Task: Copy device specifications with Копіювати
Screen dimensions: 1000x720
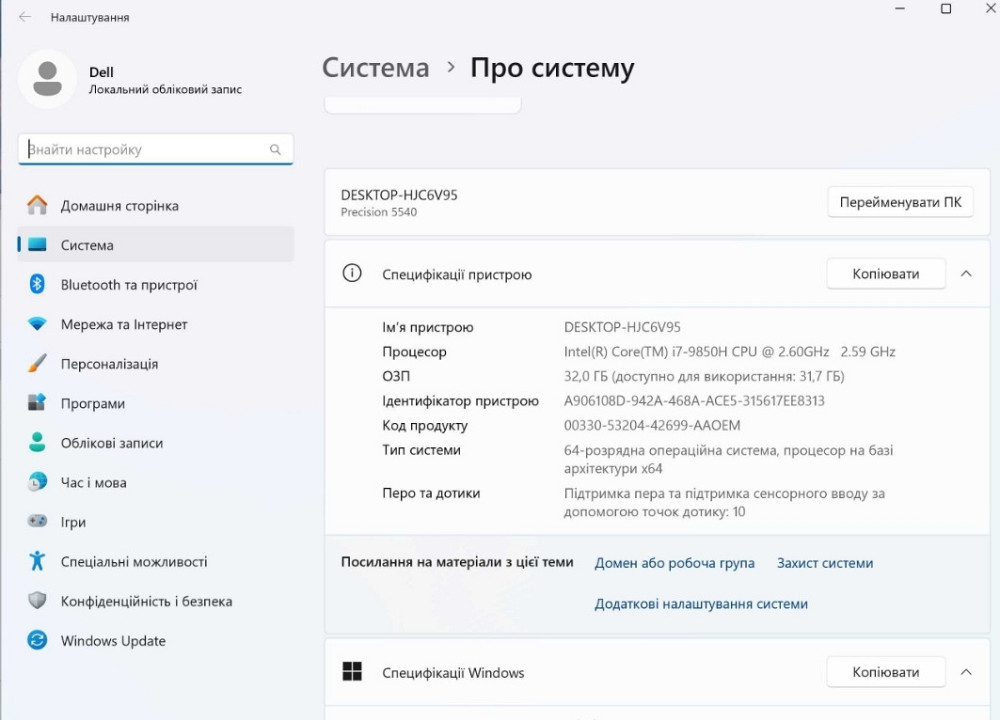Action: [885, 273]
